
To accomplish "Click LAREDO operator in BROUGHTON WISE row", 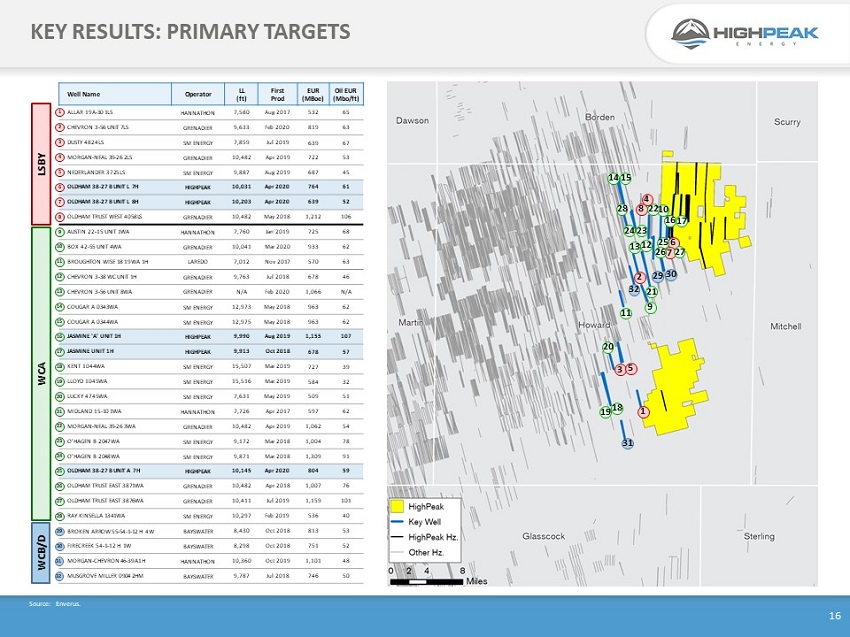I will click(x=198, y=262).
